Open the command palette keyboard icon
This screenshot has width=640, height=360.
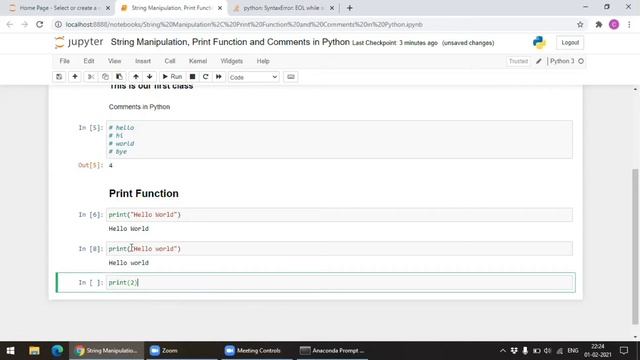tap(291, 77)
